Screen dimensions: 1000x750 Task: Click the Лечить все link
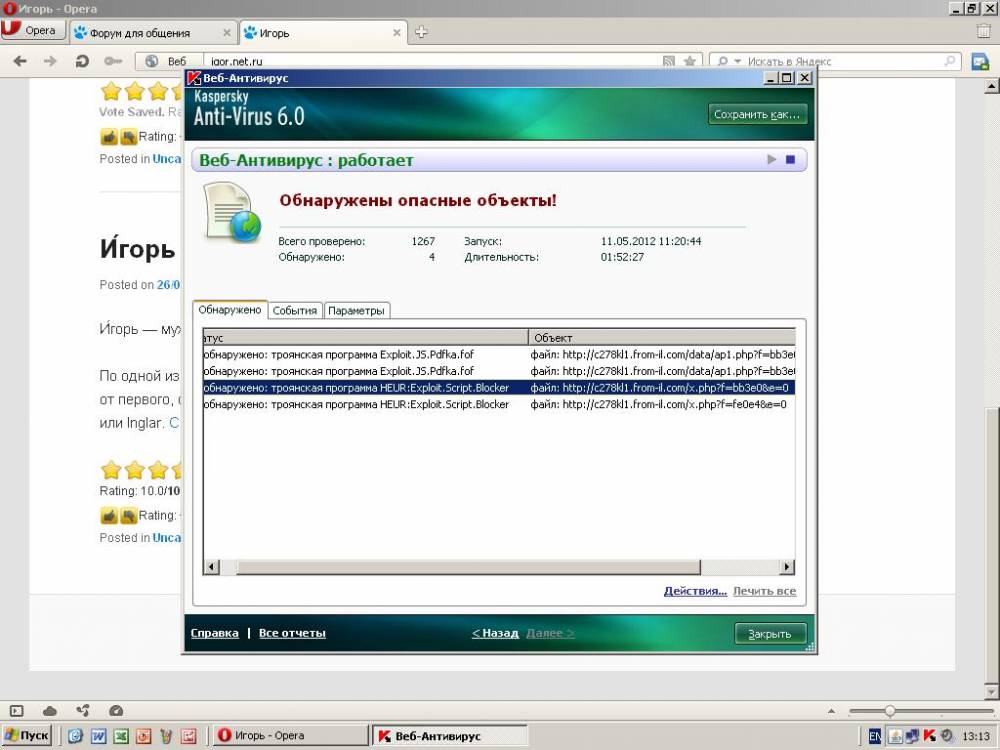(764, 591)
